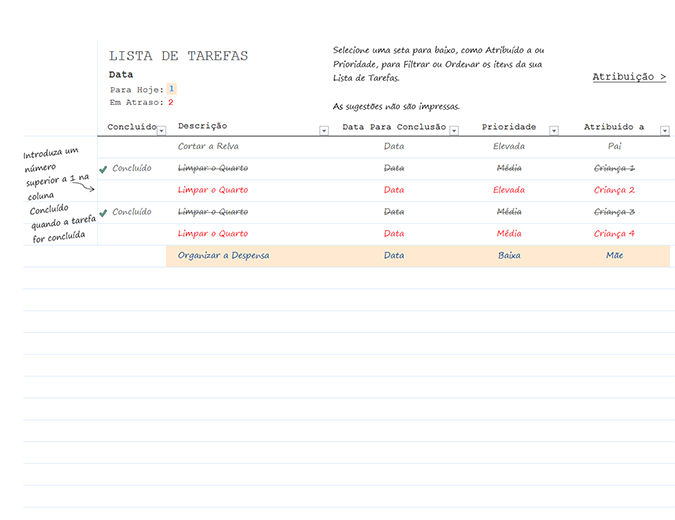Select the red Elevada priority cell

509,190
